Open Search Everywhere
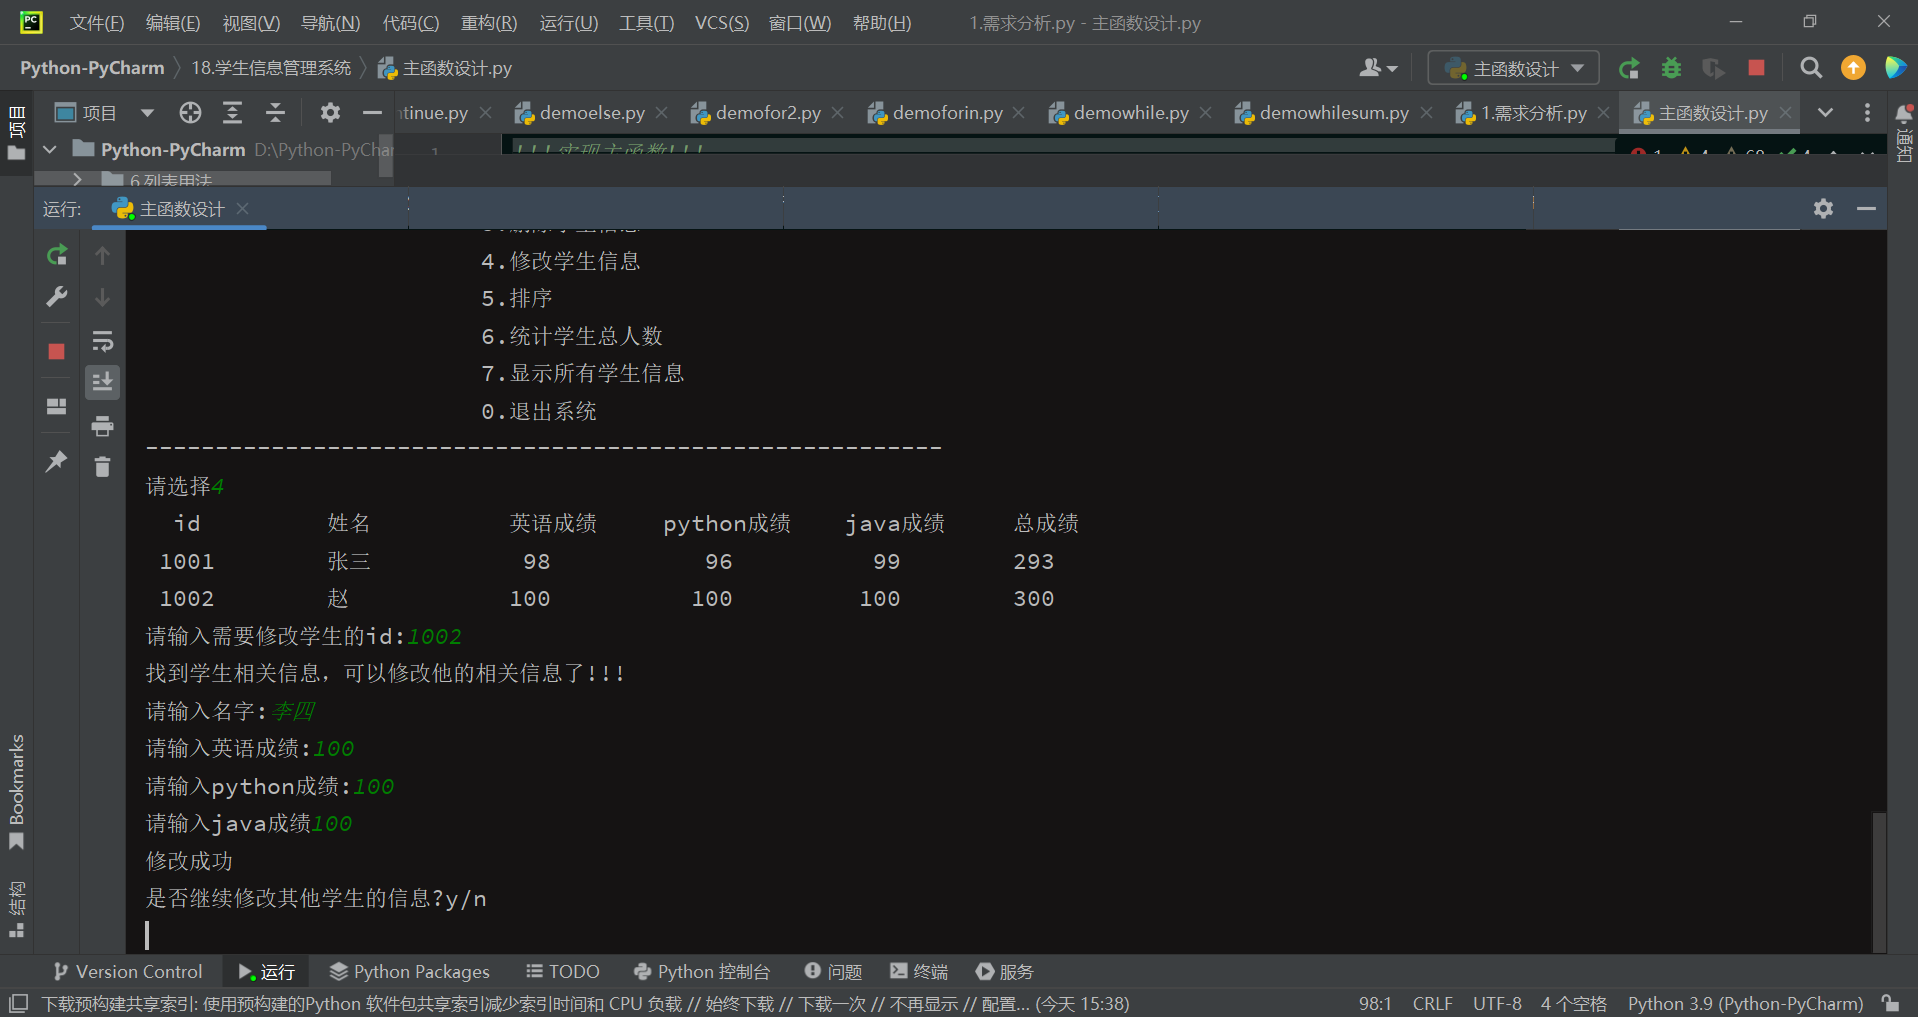This screenshot has height=1017, width=1918. pyautogui.click(x=1811, y=68)
